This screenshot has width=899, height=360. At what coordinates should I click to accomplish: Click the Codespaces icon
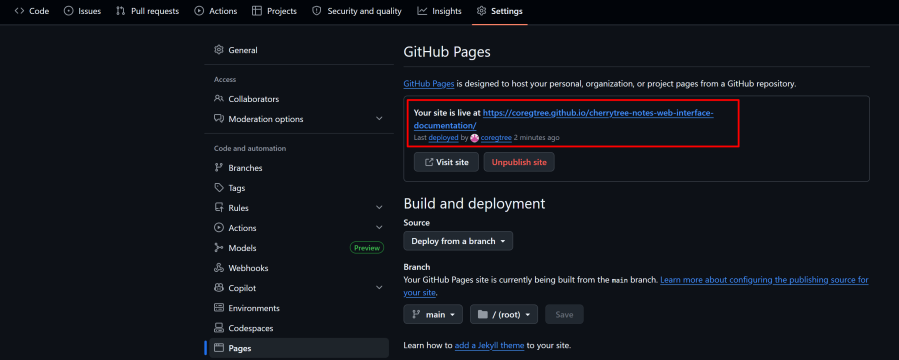click(218, 328)
